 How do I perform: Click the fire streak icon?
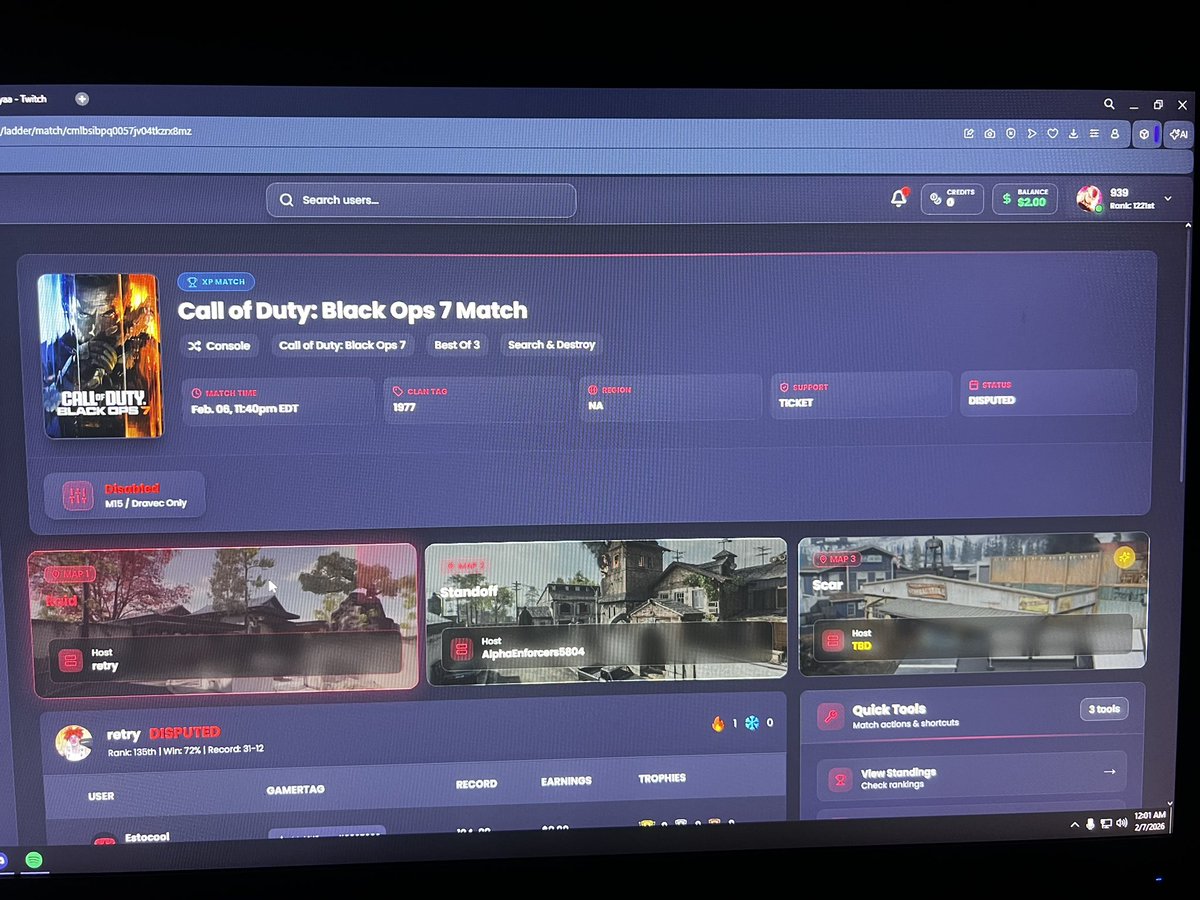click(717, 723)
